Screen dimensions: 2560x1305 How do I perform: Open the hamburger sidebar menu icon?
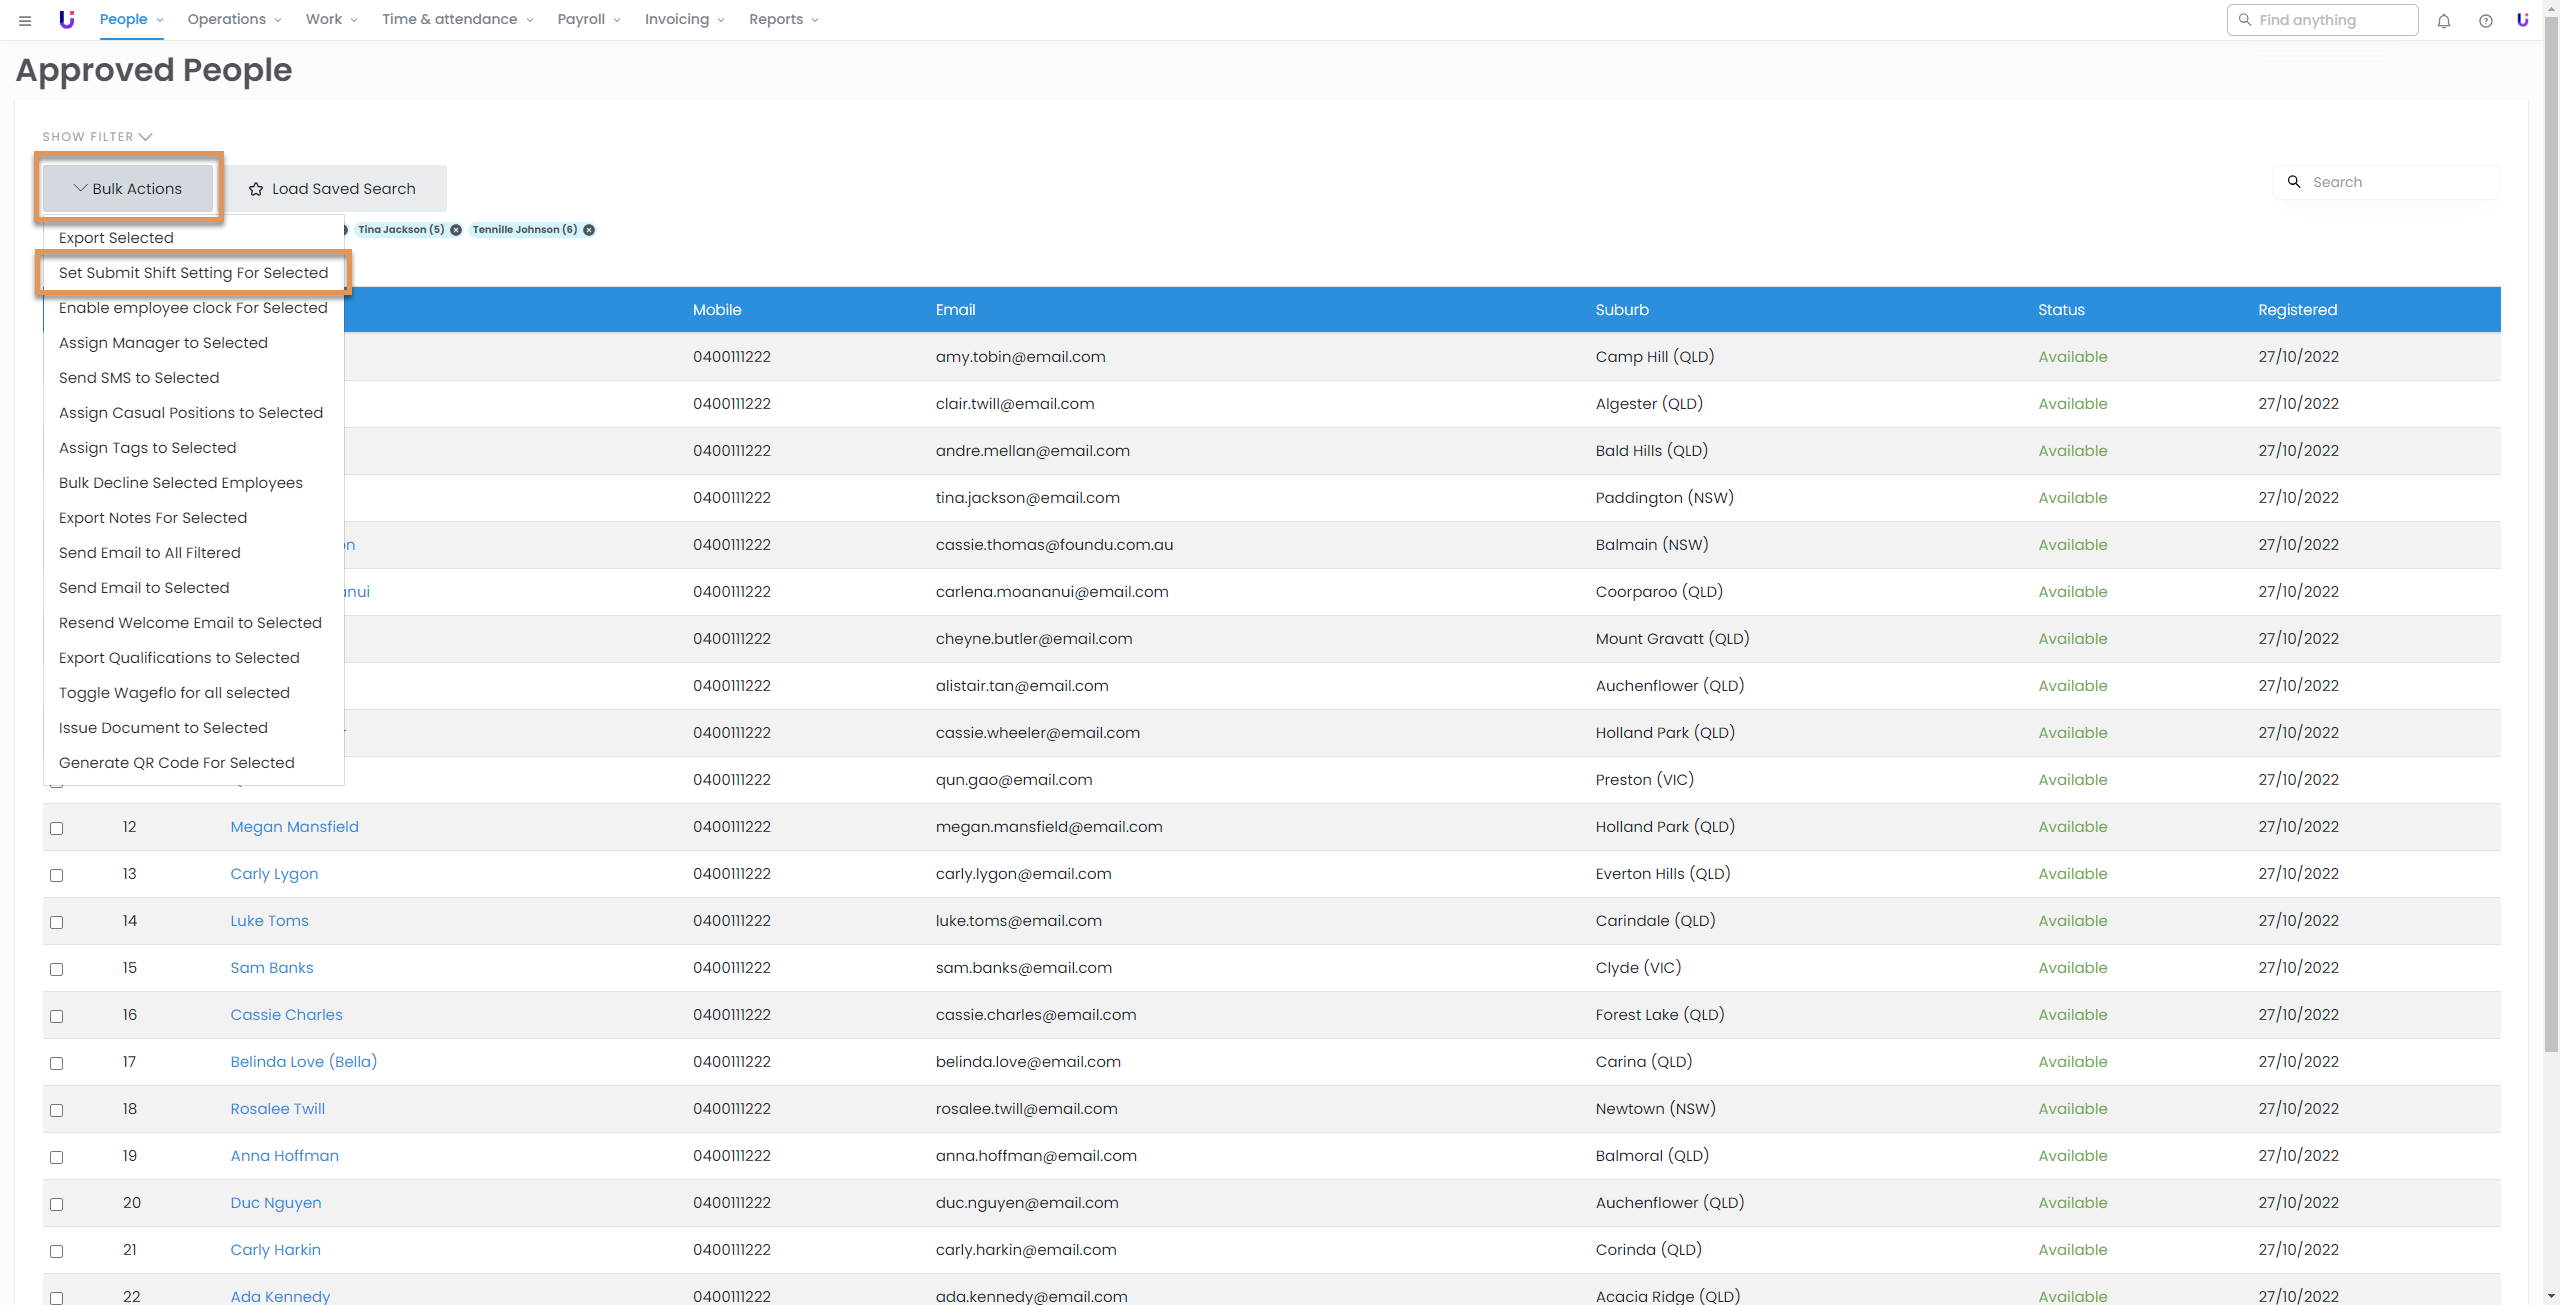pyautogui.click(x=25, y=20)
